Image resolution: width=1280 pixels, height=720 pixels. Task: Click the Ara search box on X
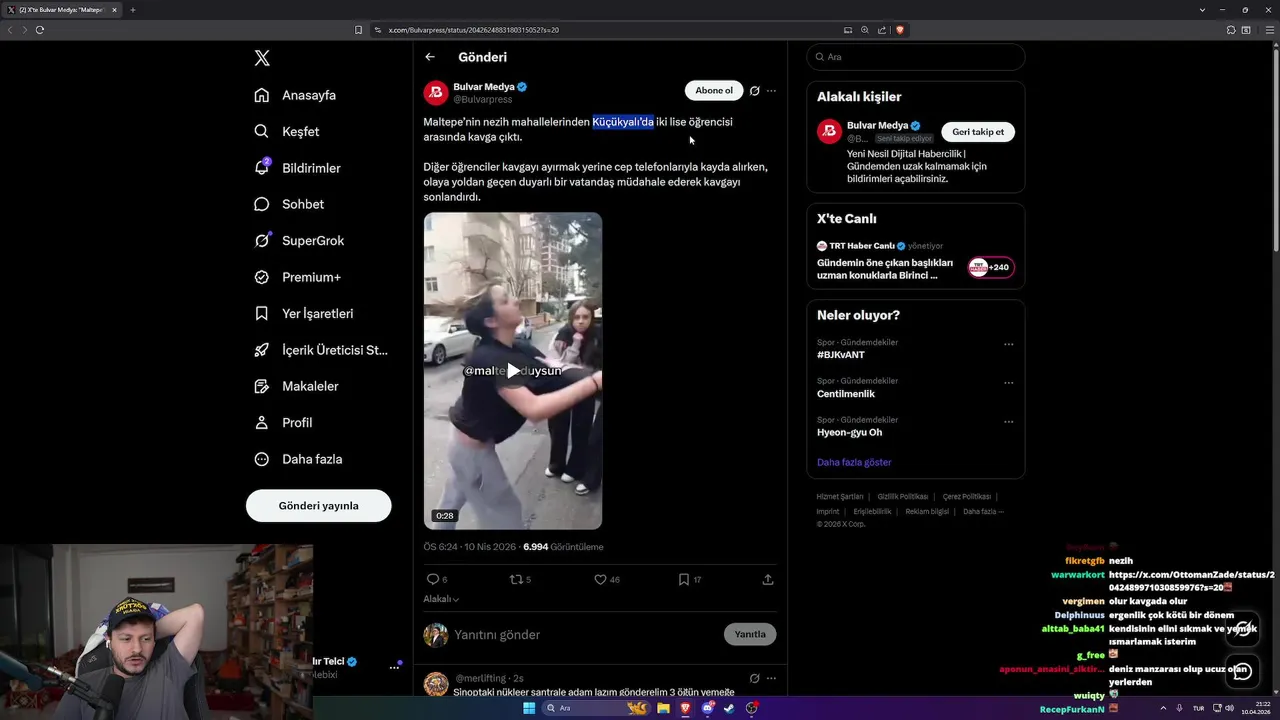point(916,57)
